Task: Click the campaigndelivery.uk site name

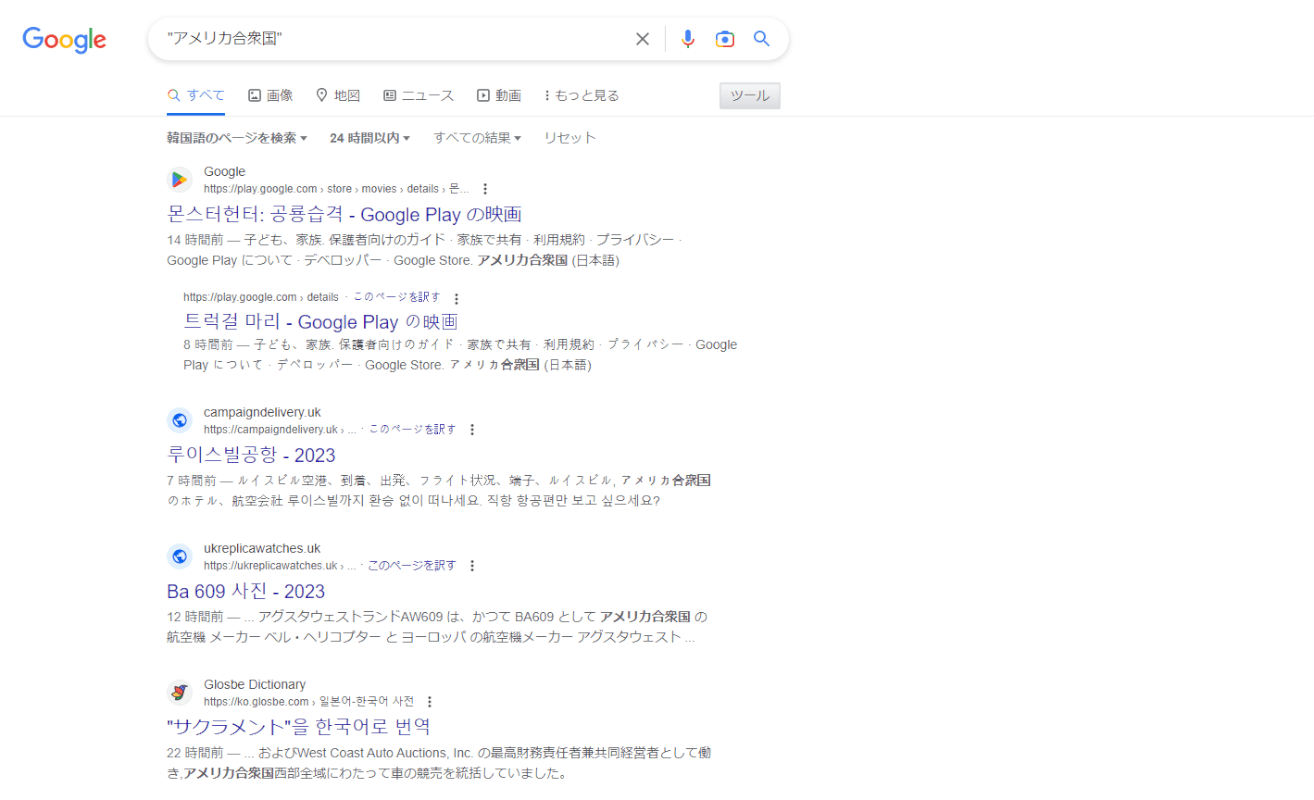Action: click(x=262, y=413)
